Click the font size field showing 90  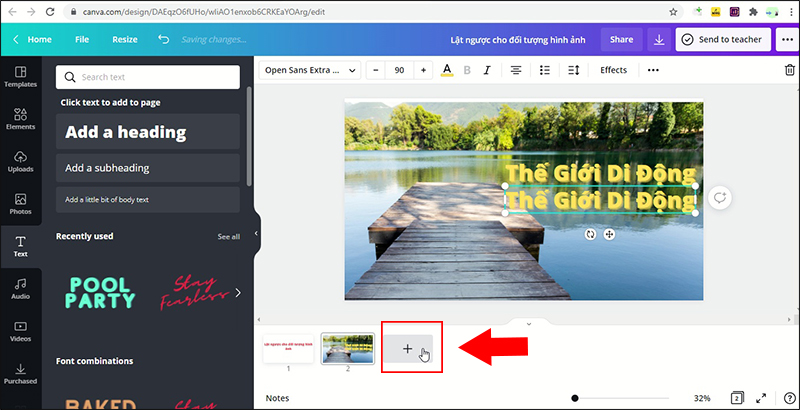click(x=399, y=70)
